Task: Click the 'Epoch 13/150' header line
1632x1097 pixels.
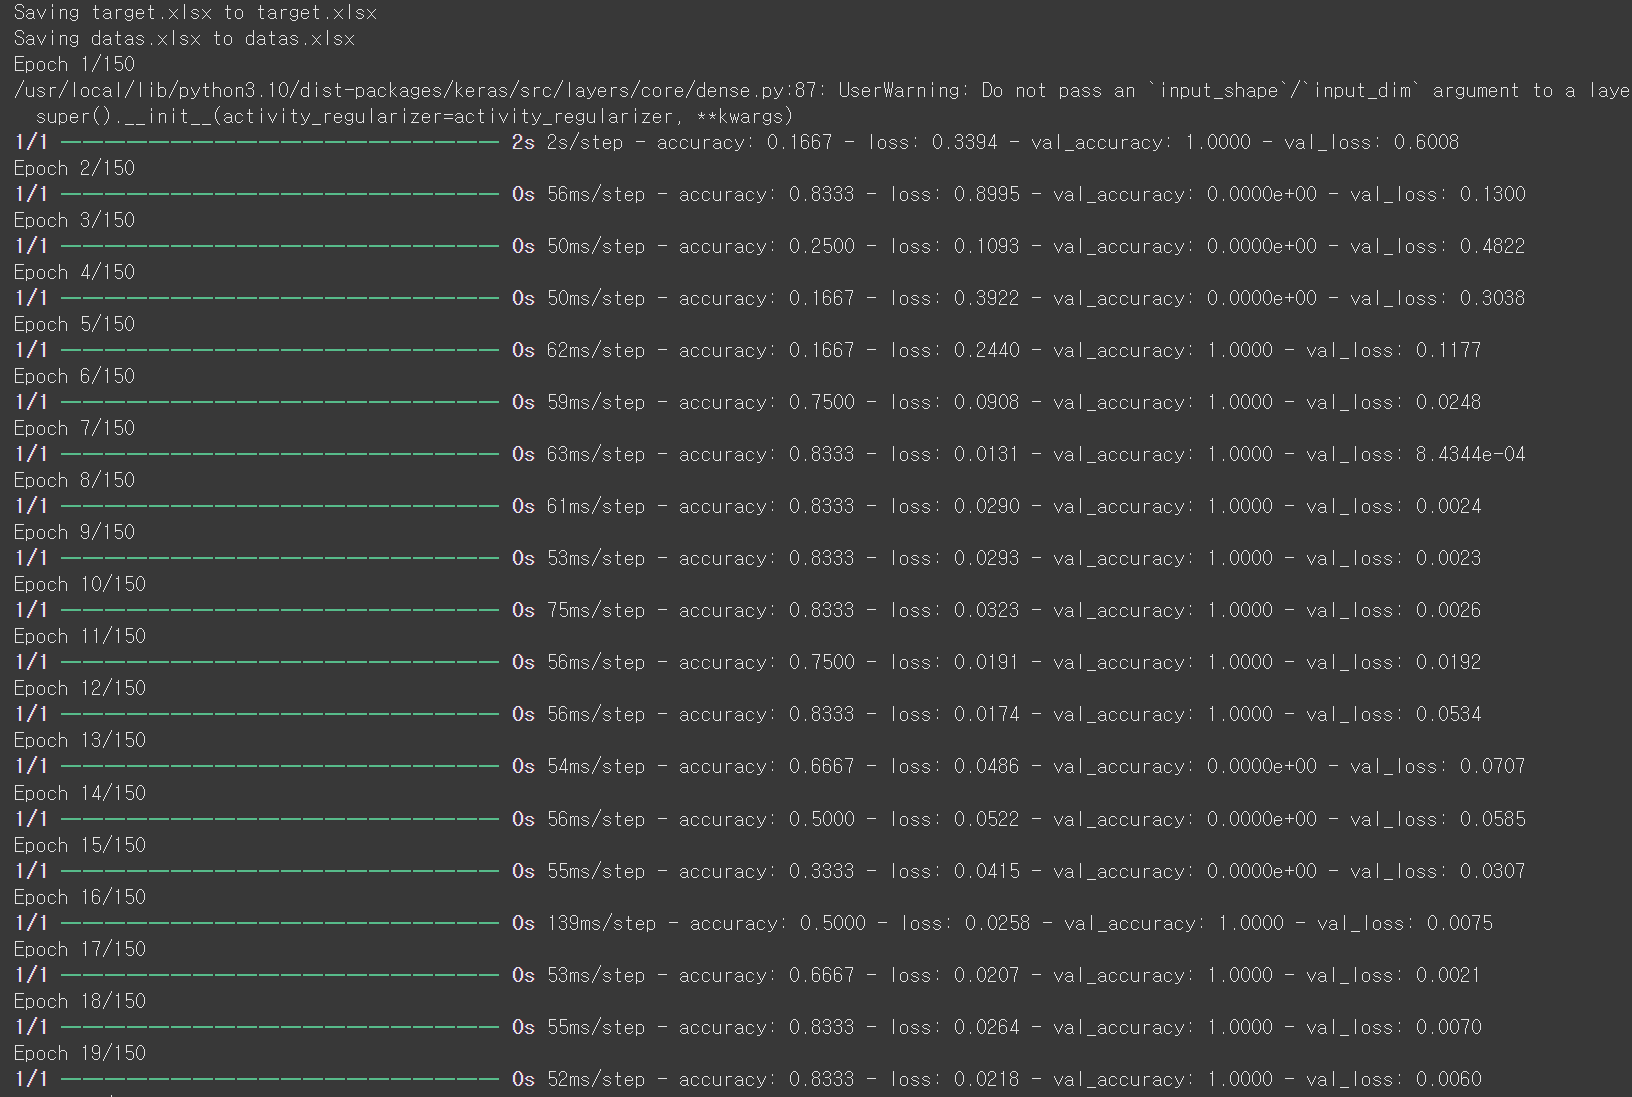Action: [x=80, y=740]
